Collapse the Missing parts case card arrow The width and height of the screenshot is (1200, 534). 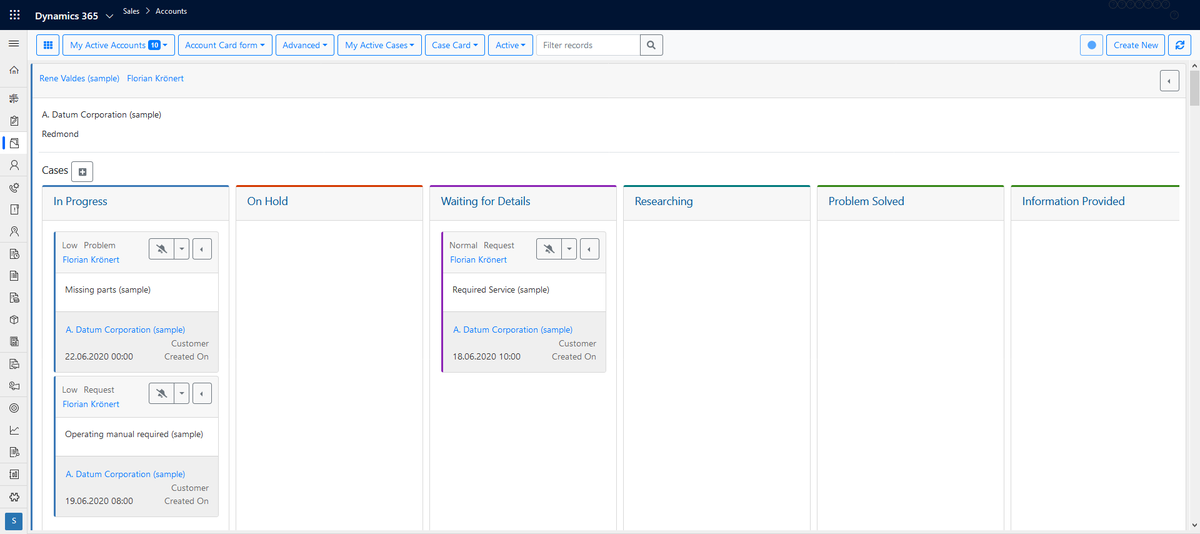[202, 249]
